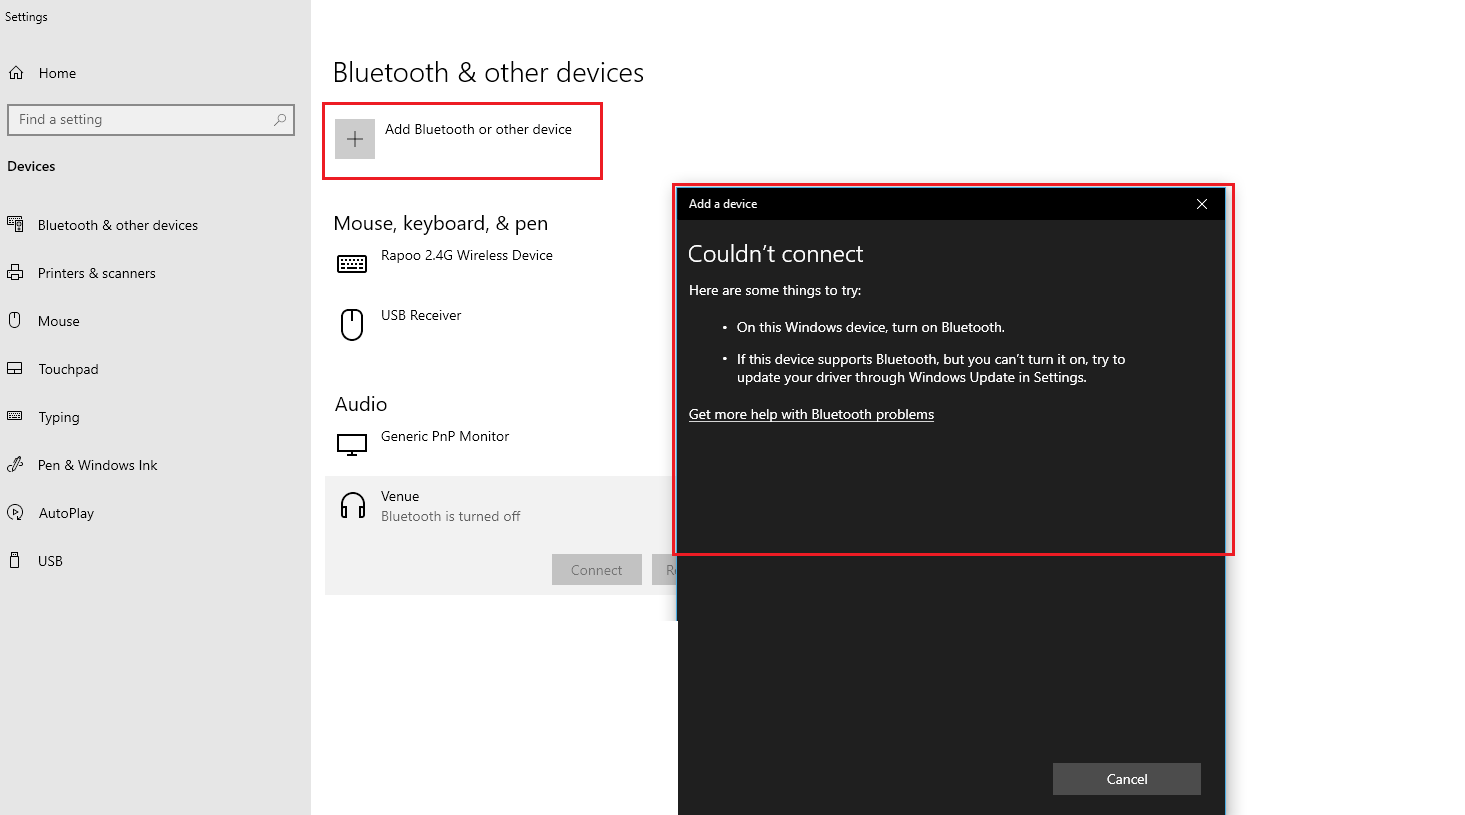Click the Devices heading in the sidebar
Image resolution: width=1465 pixels, height=815 pixels.
tap(31, 166)
